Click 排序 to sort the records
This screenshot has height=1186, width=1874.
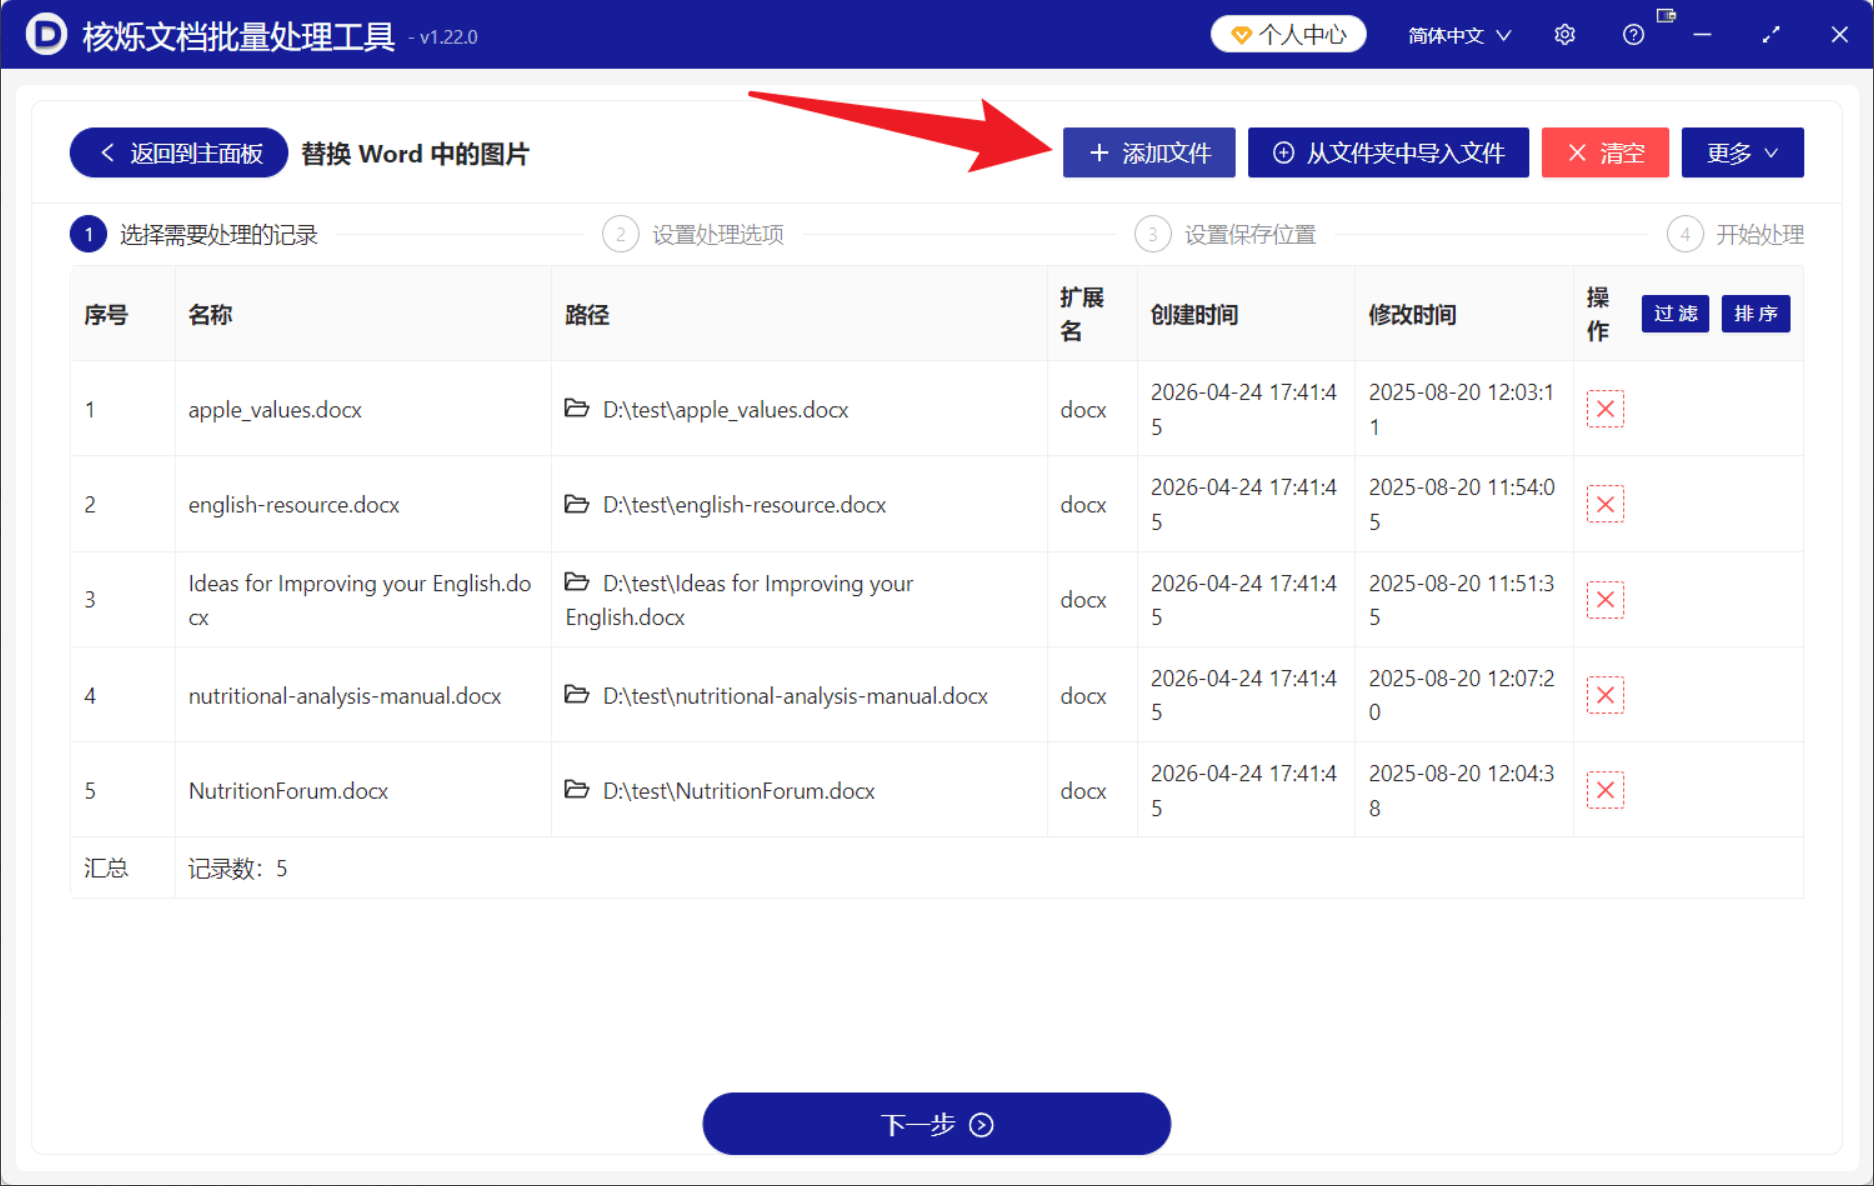(1755, 313)
